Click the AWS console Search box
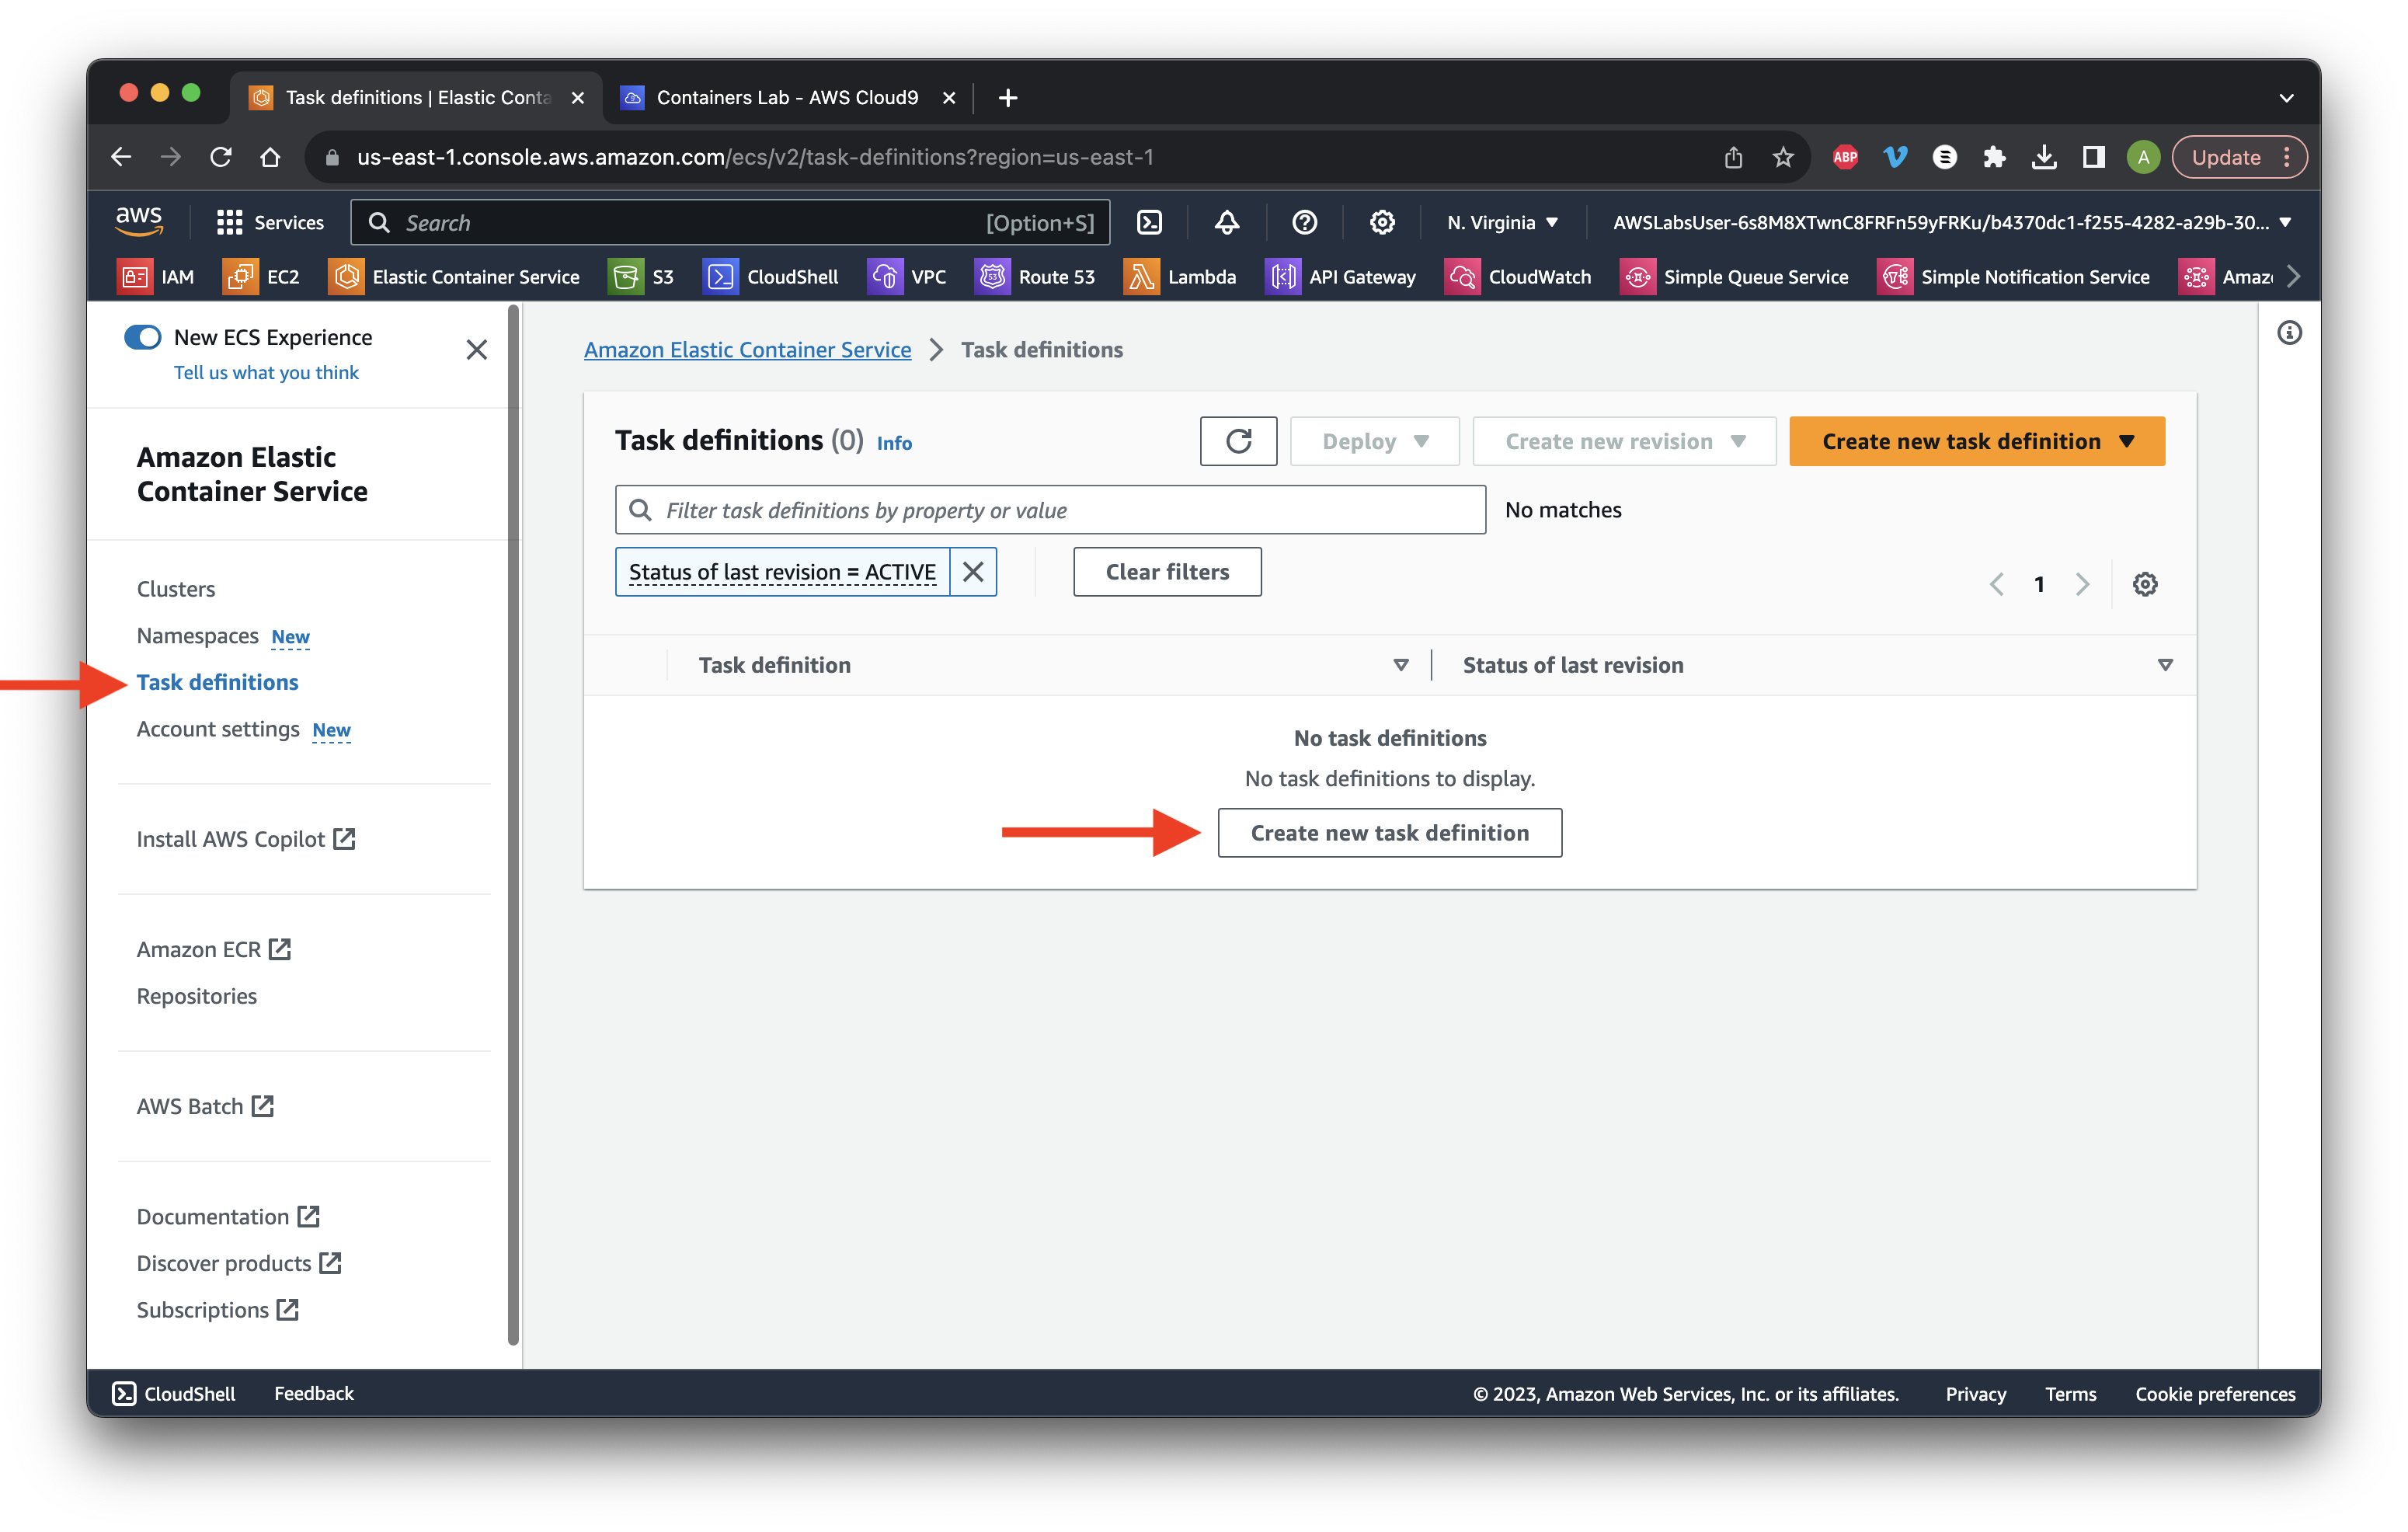The width and height of the screenshot is (2408, 1532). [x=730, y=222]
